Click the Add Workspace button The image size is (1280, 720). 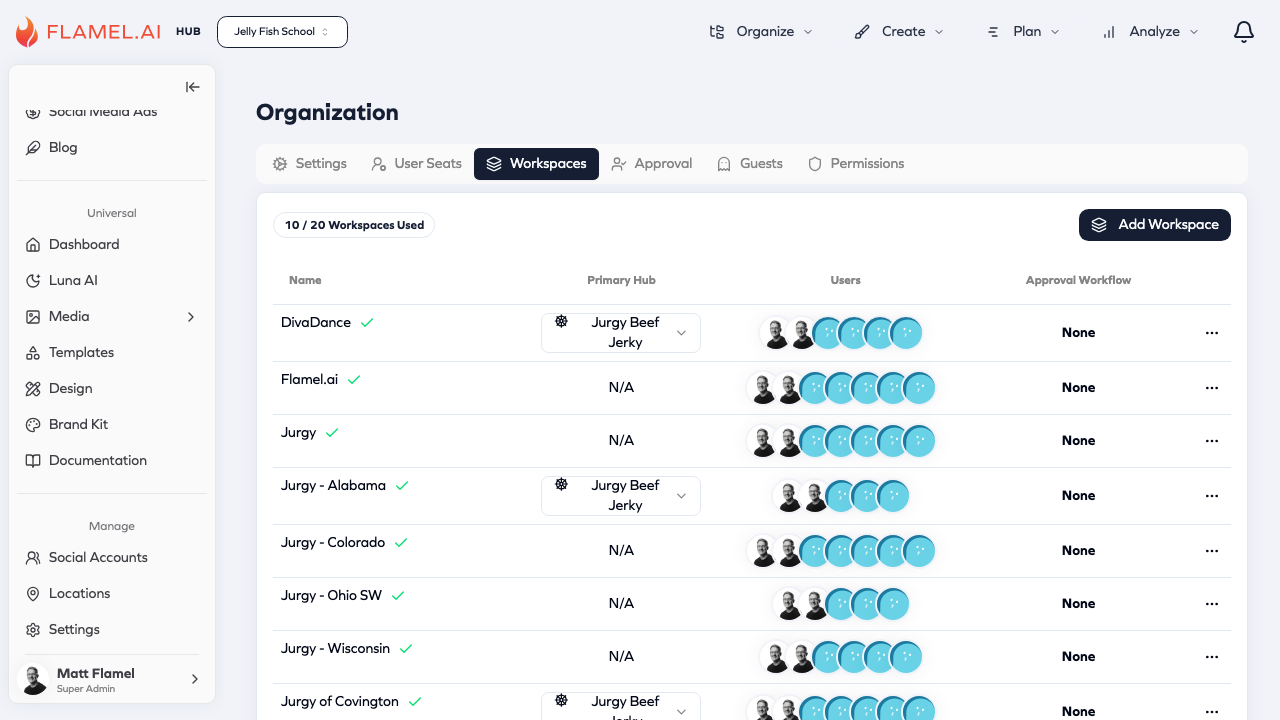1155,225
